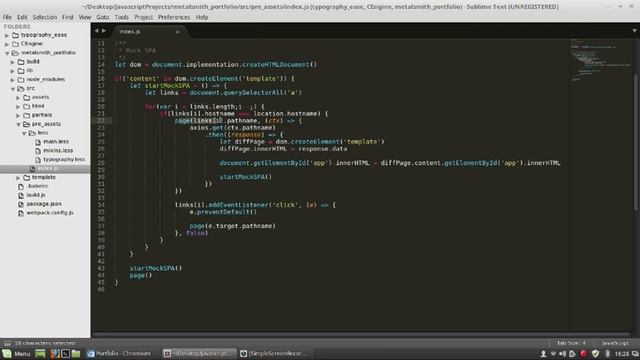640x360 pixels.
Task: Go to previous tab with left arrow
Action: coord(96,31)
